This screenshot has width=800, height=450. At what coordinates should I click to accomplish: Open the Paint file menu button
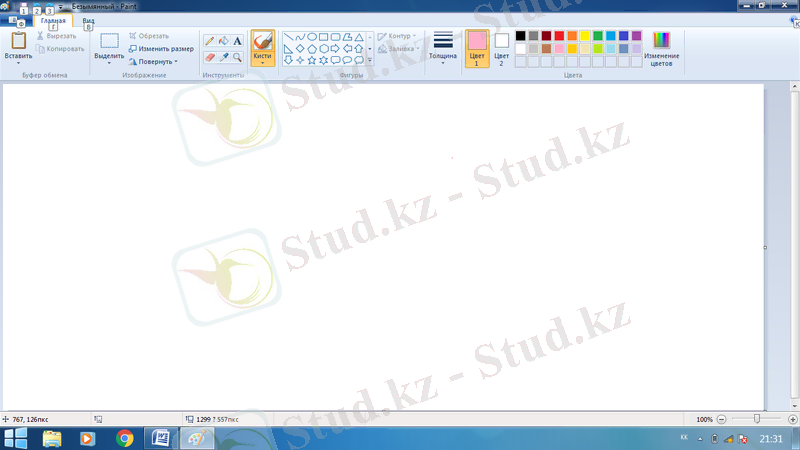16,20
